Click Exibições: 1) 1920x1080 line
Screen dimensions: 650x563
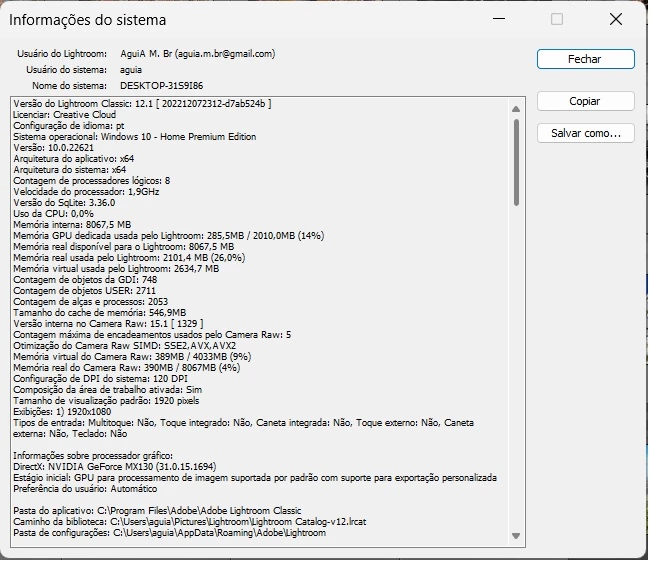click(62, 412)
